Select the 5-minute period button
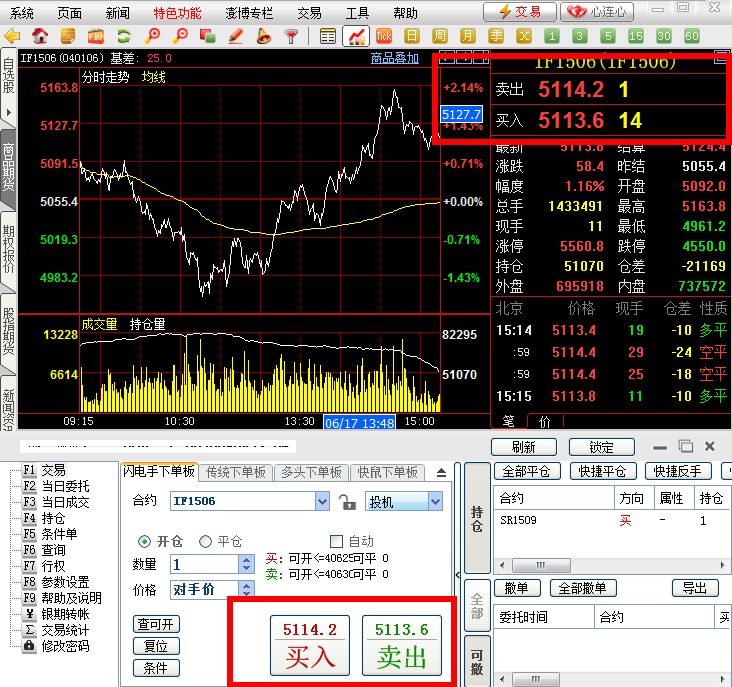The image size is (732, 687). [608, 36]
